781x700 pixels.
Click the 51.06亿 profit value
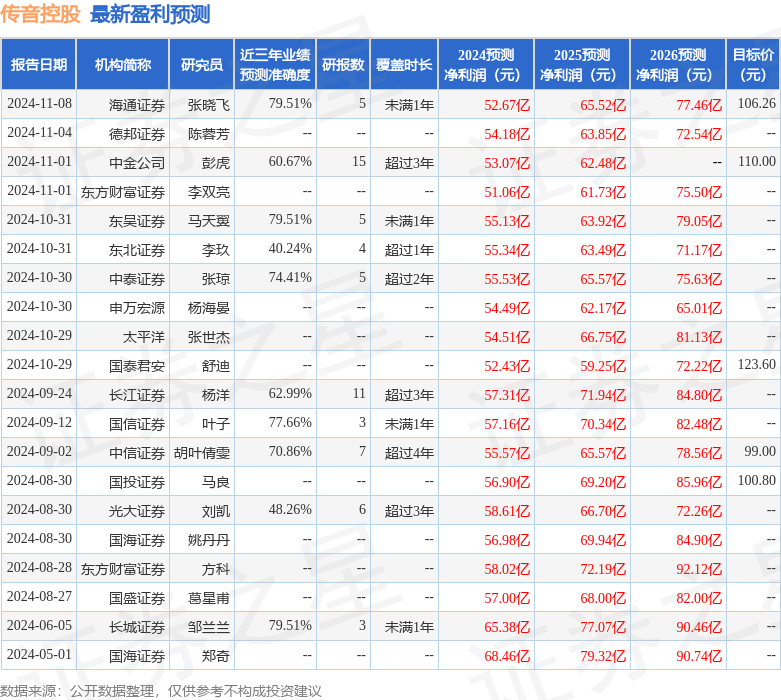click(x=507, y=192)
